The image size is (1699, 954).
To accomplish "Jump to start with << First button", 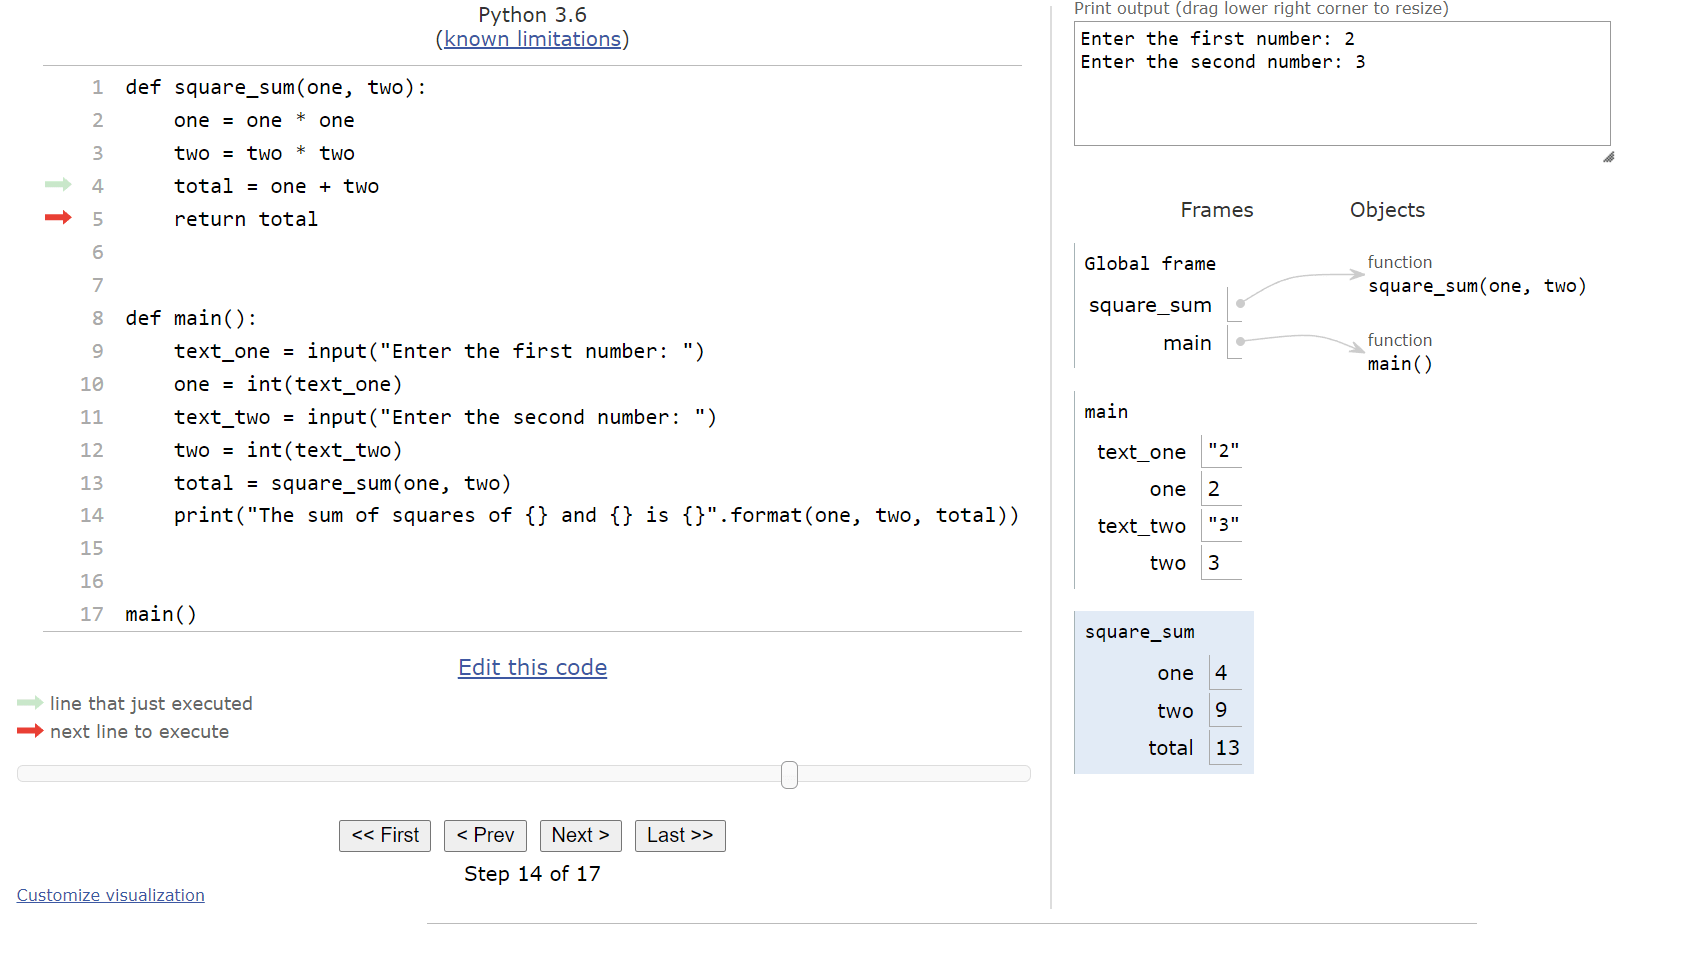I will pyautogui.click(x=385, y=835).
